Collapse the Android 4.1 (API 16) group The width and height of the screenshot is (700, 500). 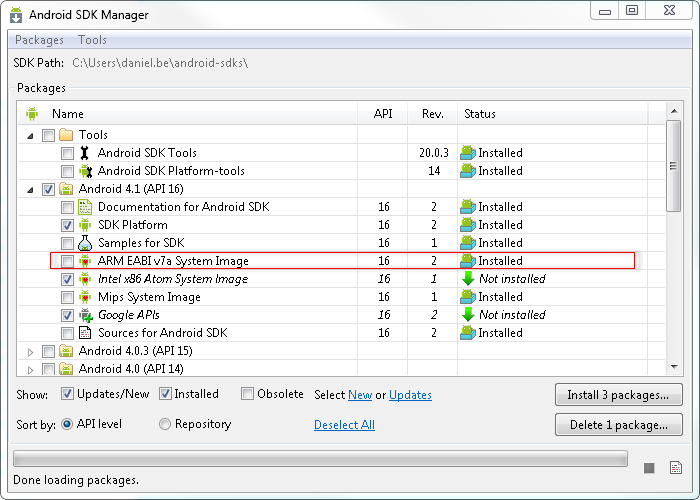pyautogui.click(x=30, y=190)
